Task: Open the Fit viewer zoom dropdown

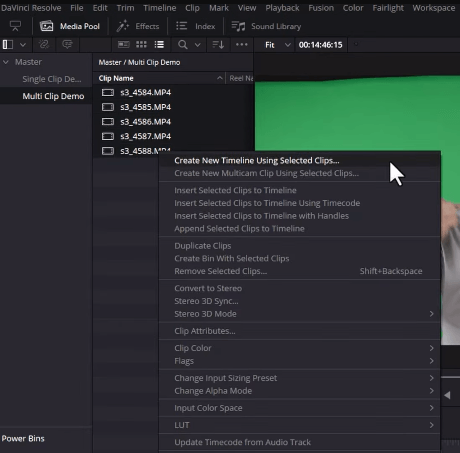Action: pyautogui.click(x=278, y=45)
